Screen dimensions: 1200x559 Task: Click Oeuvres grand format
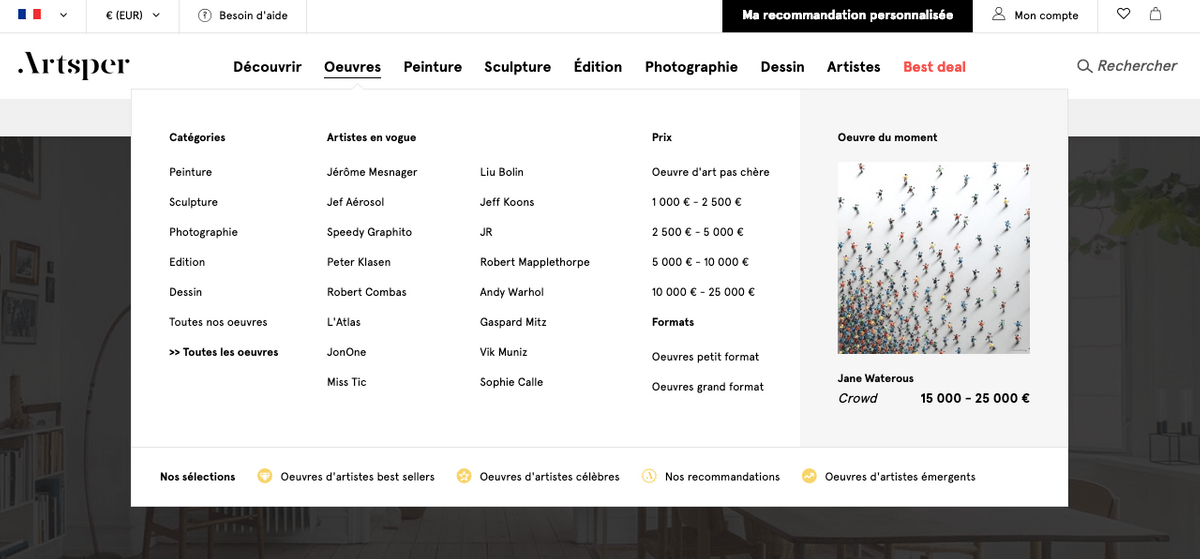708,387
